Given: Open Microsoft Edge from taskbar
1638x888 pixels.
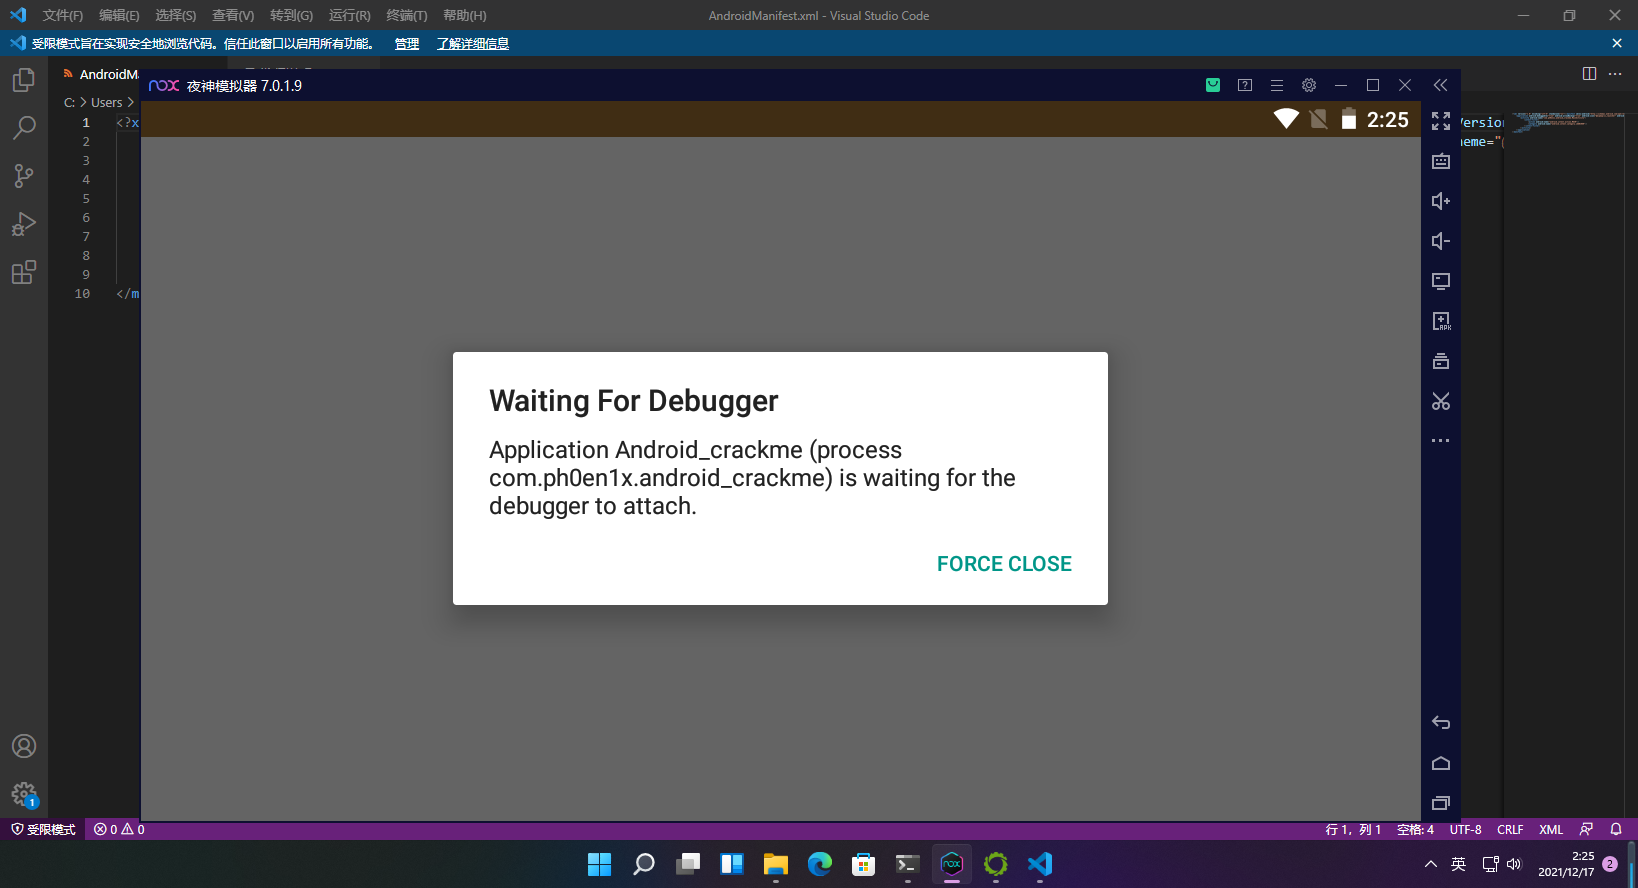Looking at the screenshot, I should pos(820,864).
